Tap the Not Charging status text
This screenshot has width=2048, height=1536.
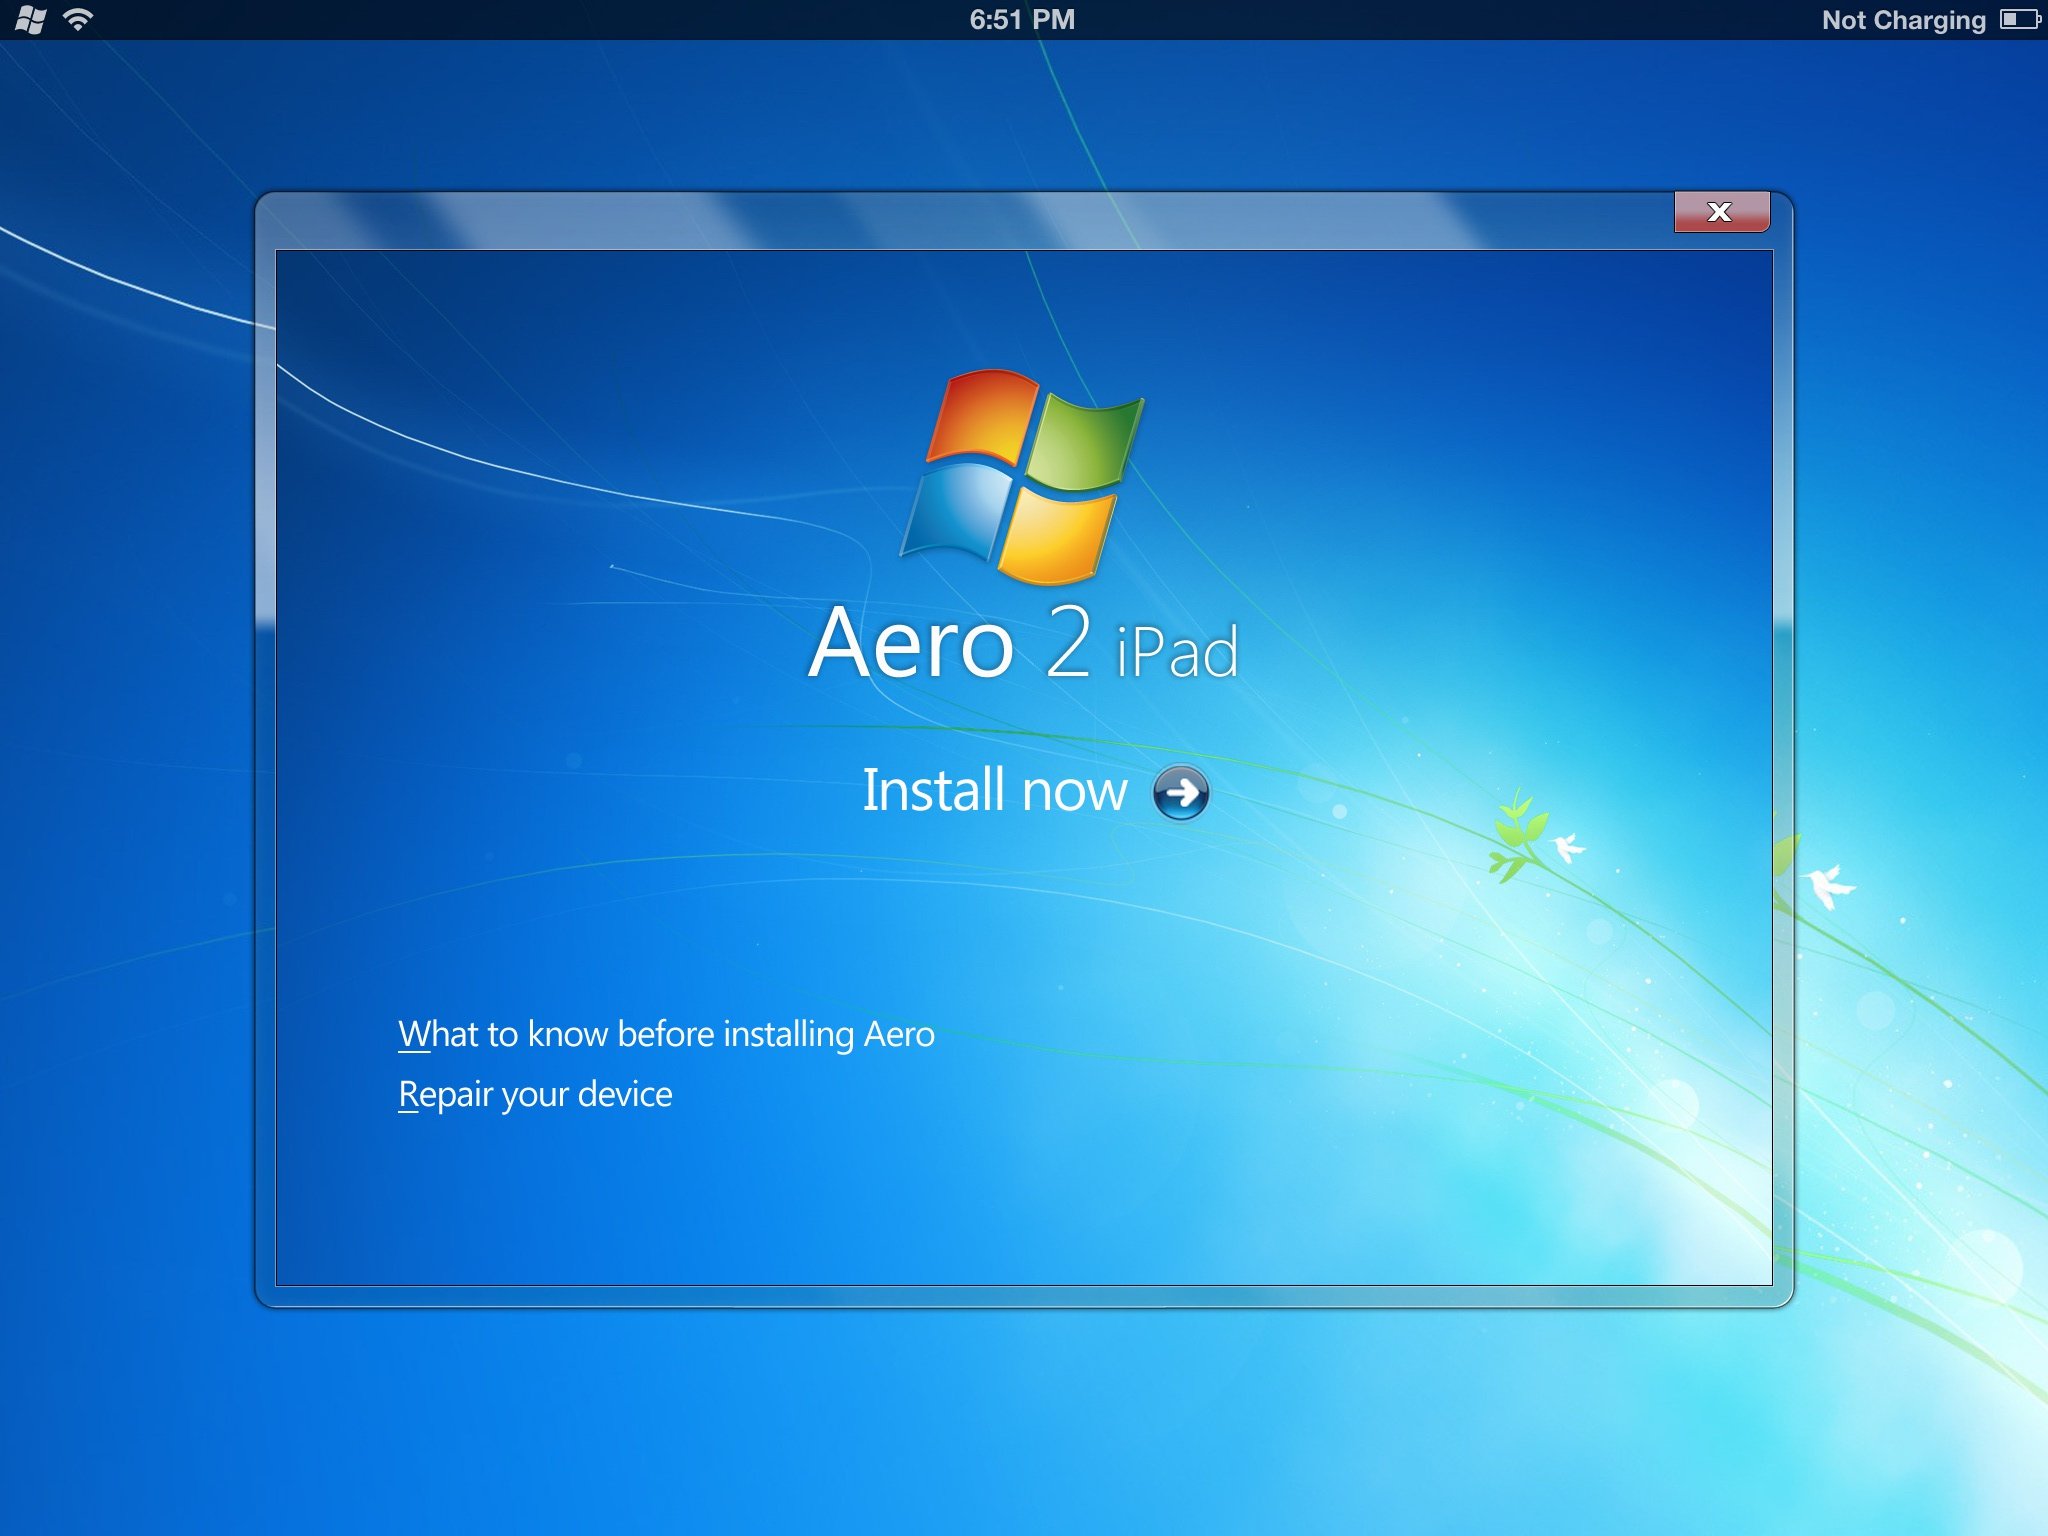point(1903,20)
